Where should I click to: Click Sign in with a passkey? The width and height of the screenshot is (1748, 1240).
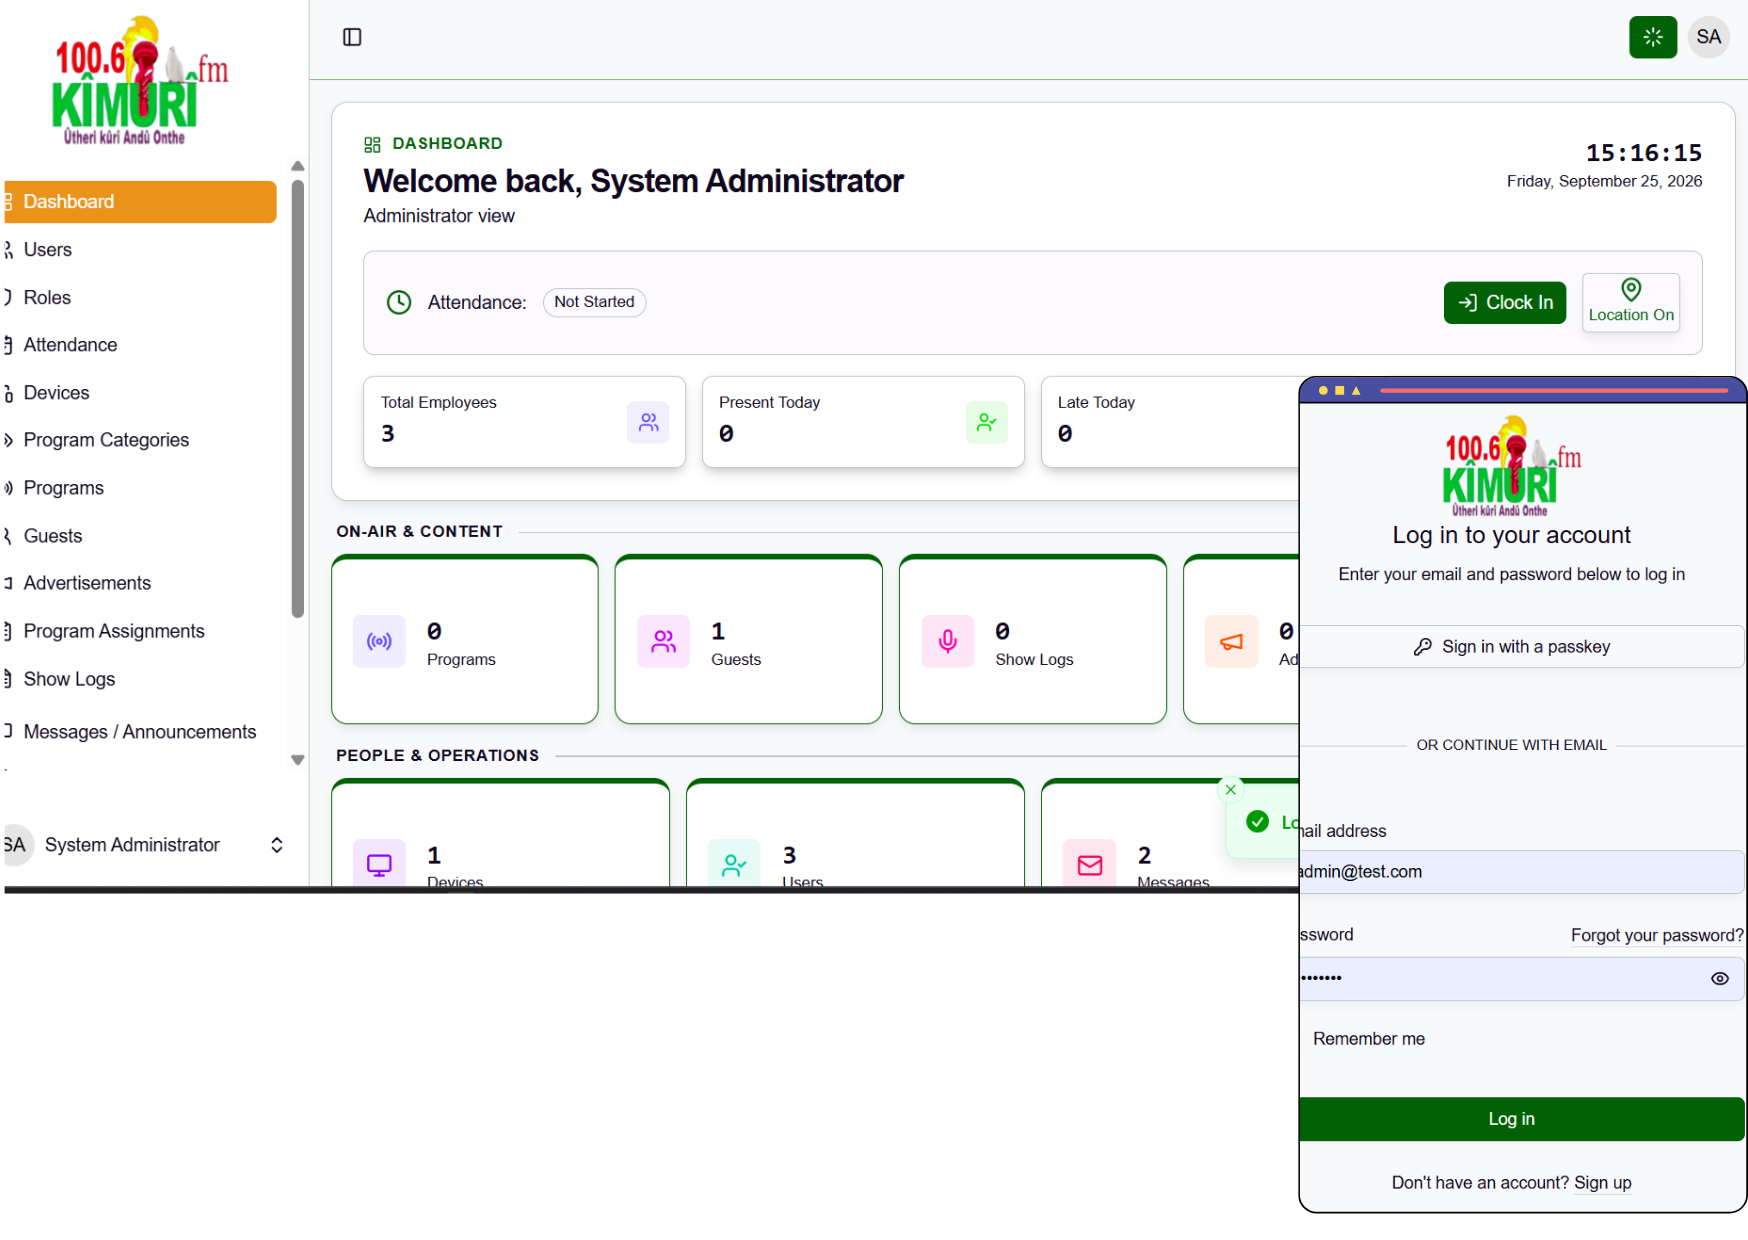[1521, 647]
